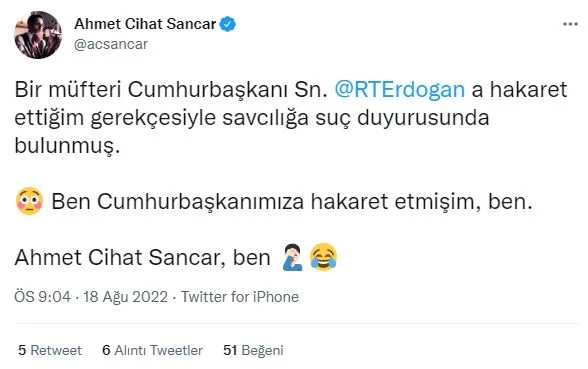The image size is (588, 369).
Task: Open the @RTErdogan mention link
Action: coord(399,90)
